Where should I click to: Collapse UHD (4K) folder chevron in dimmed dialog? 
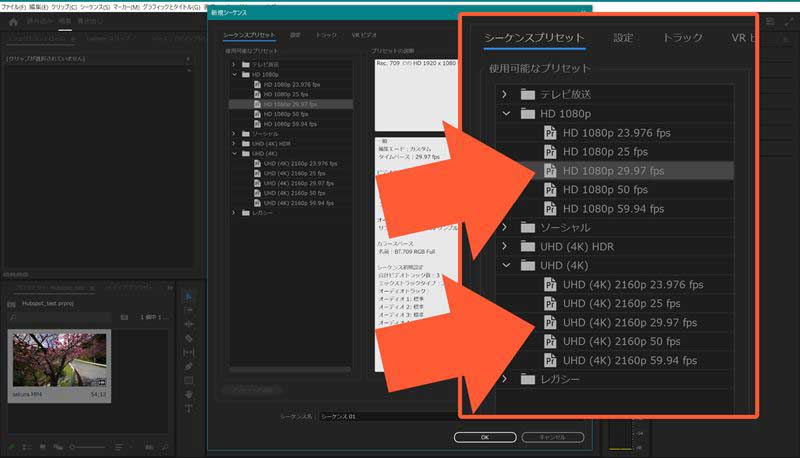(234, 154)
